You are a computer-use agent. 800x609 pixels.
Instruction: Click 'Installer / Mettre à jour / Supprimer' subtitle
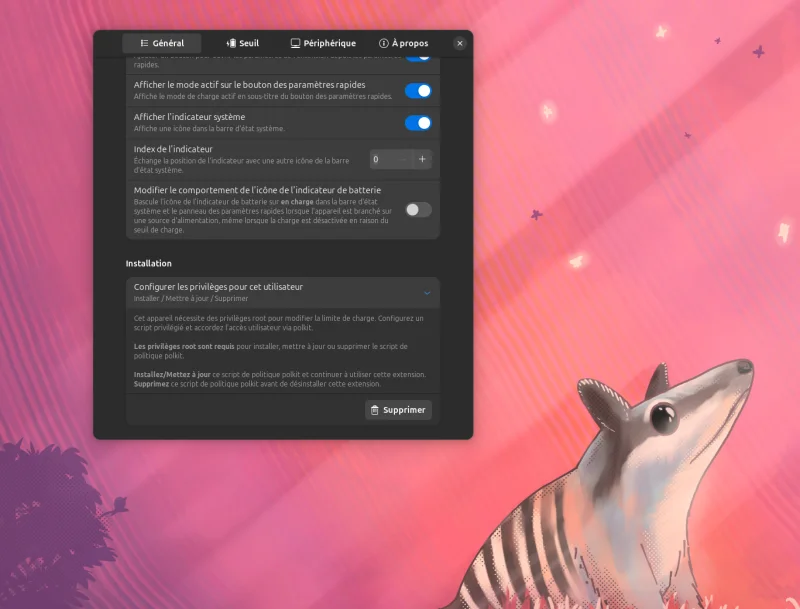coord(191,298)
